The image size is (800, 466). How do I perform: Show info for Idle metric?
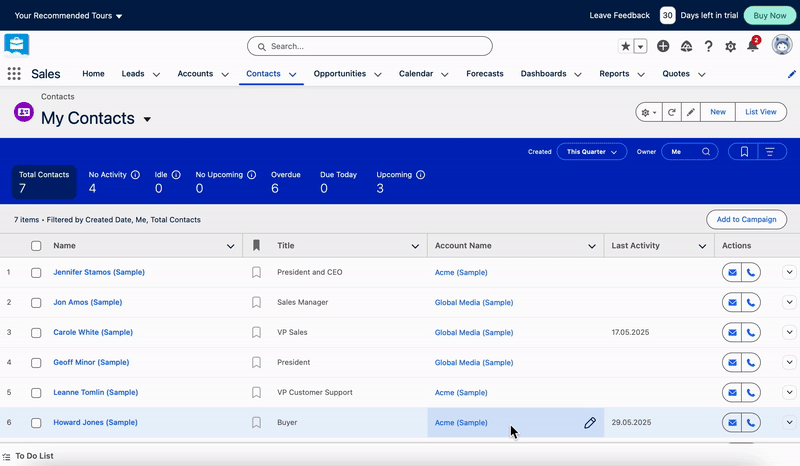click(176, 175)
